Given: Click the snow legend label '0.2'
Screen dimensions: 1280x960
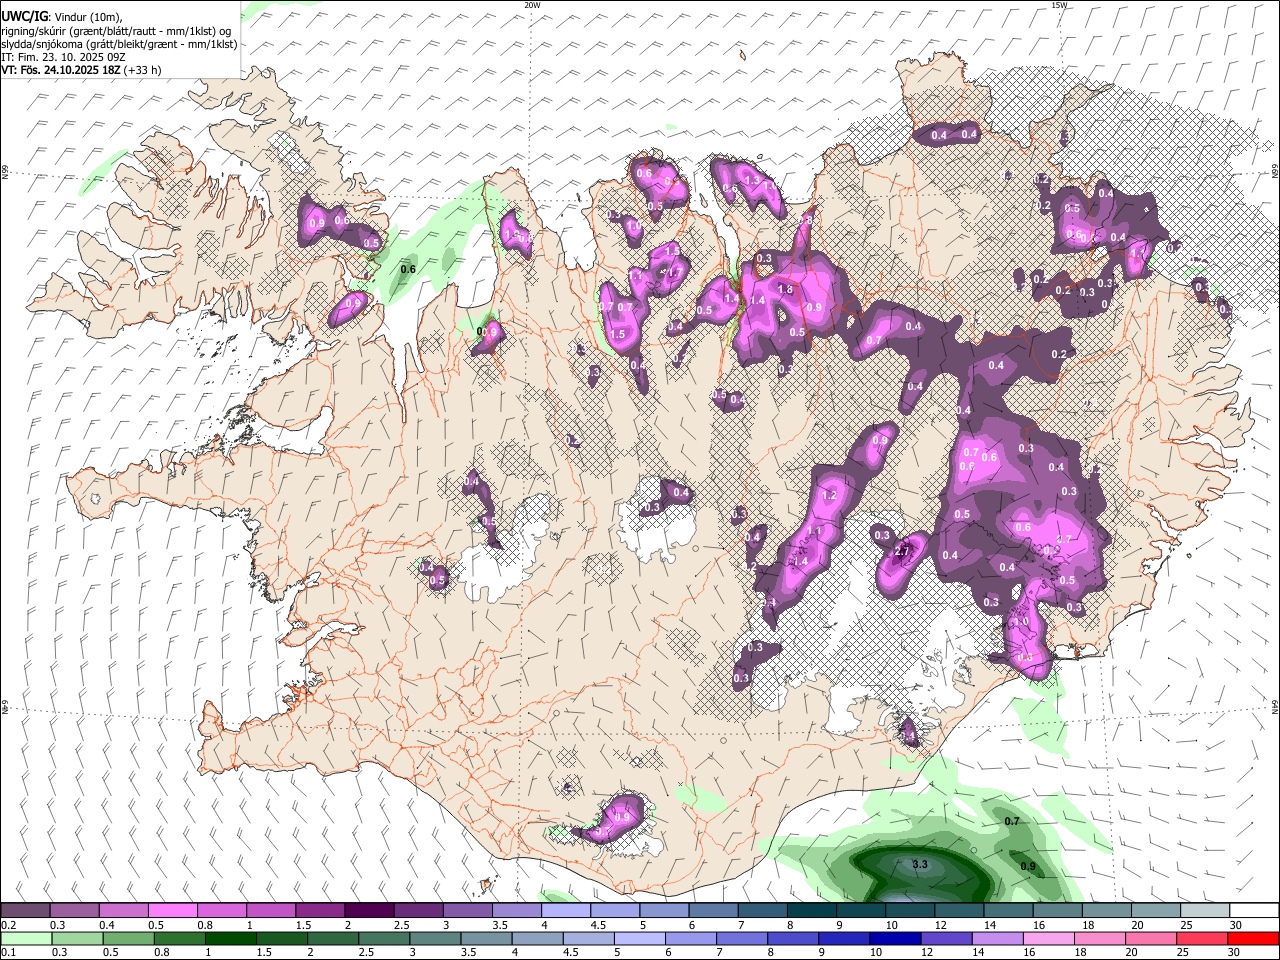Looking at the screenshot, I should click(8, 925).
